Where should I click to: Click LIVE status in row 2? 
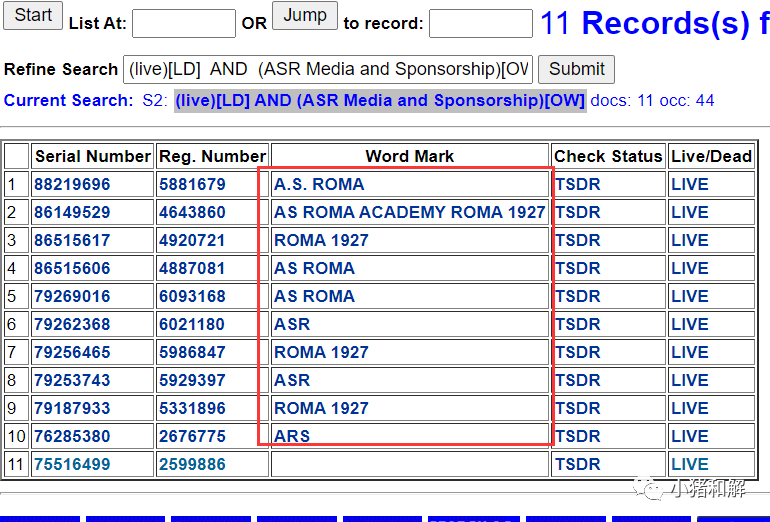click(690, 212)
